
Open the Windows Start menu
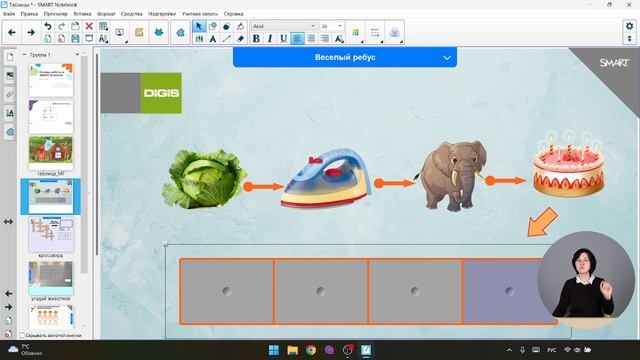(x=273, y=350)
